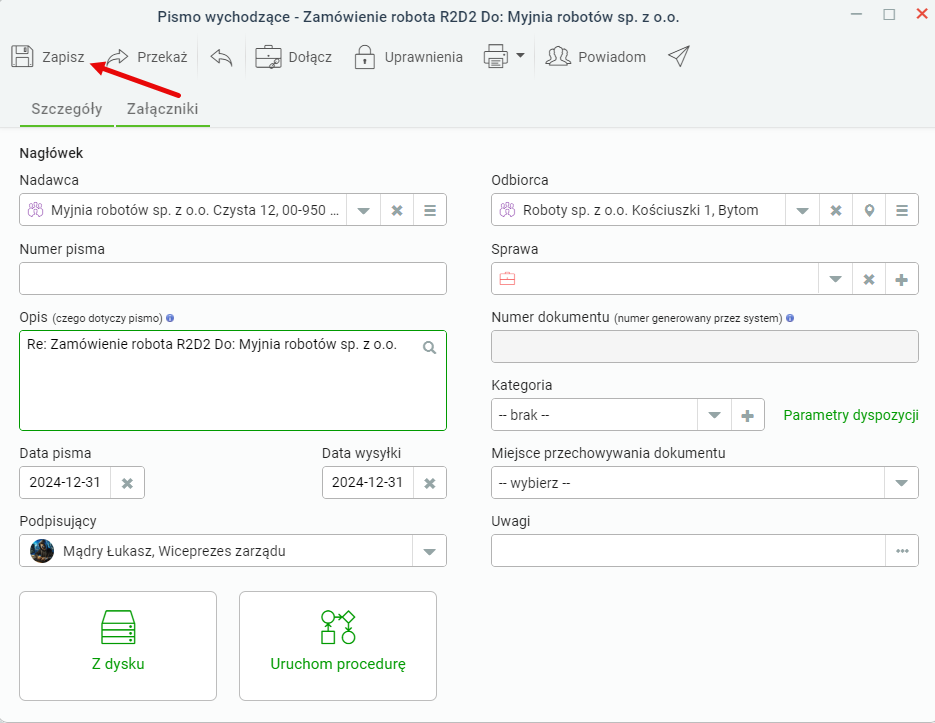Click the Przekaż forward button
Viewport: 935px width, 723px height.
[147, 57]
